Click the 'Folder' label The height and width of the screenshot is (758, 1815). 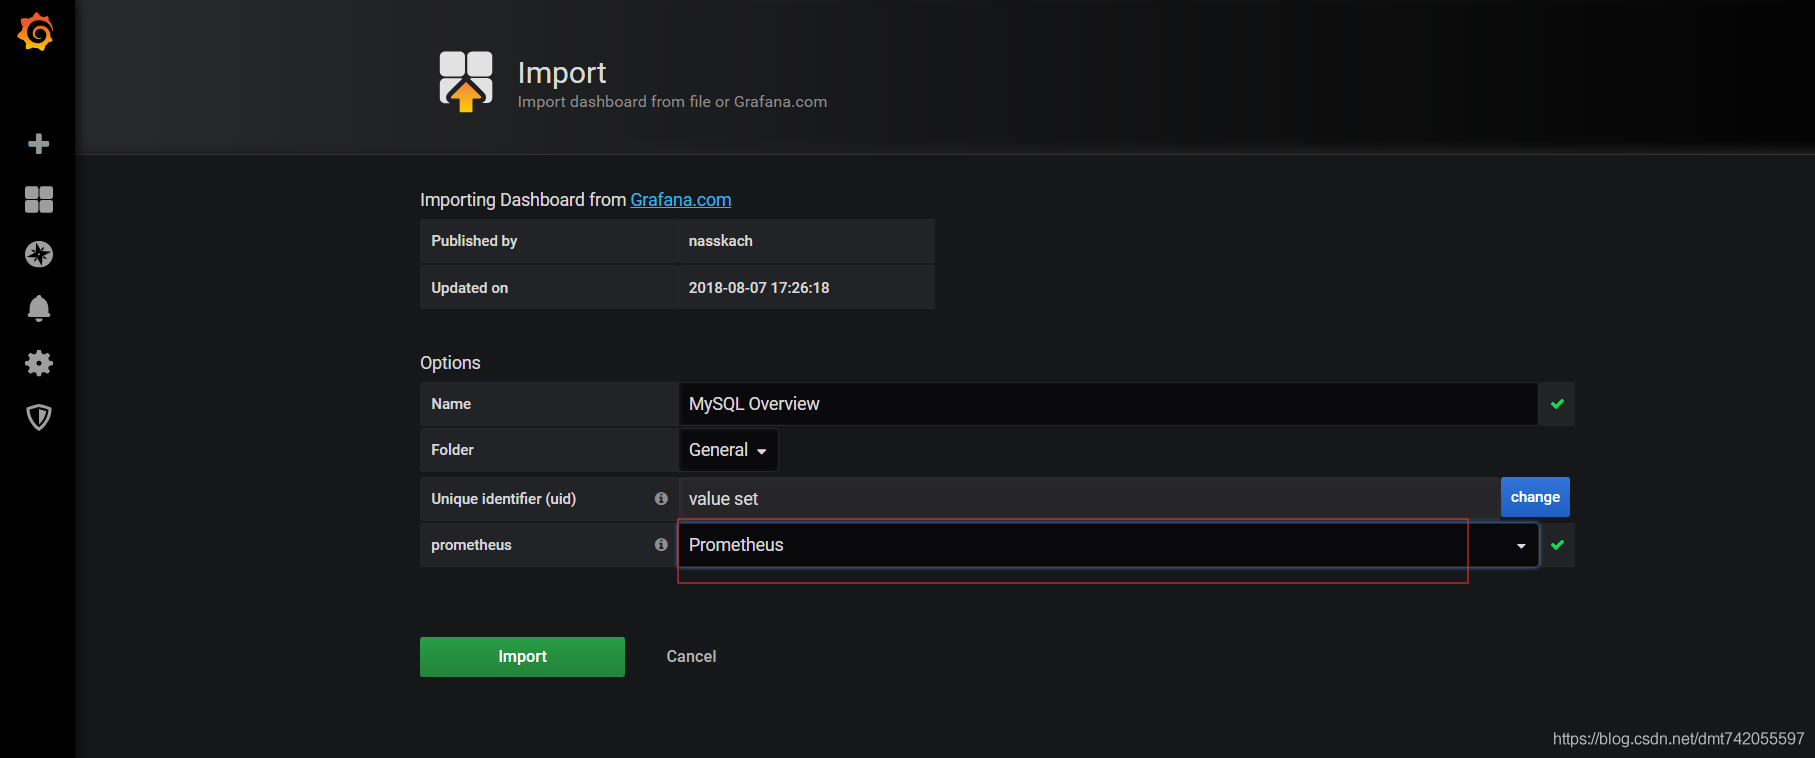pos(452,450)
